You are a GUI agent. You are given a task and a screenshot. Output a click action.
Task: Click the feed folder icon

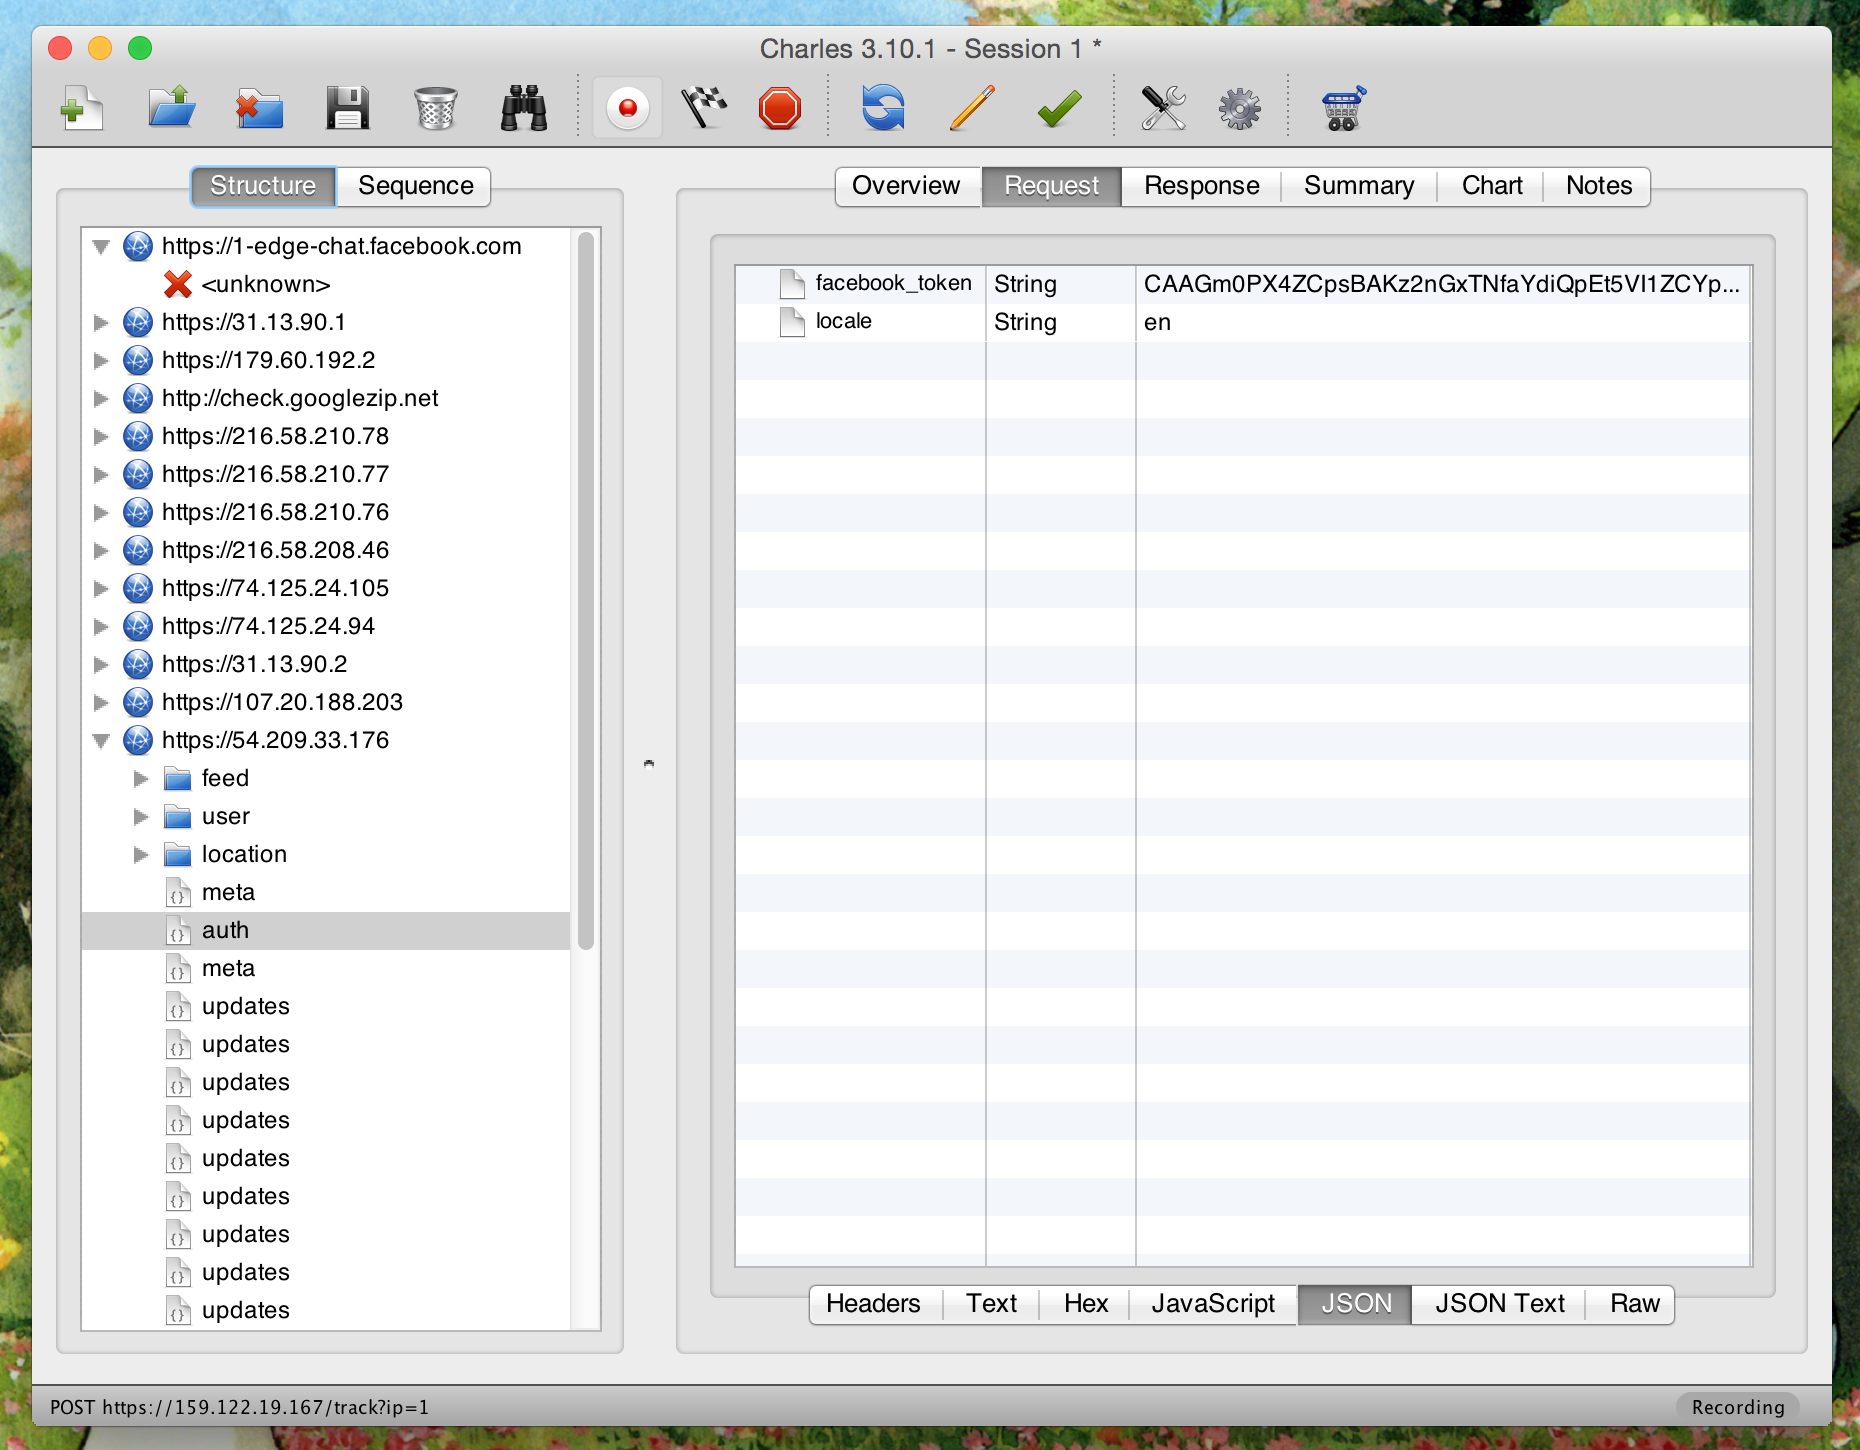[178, 778]
